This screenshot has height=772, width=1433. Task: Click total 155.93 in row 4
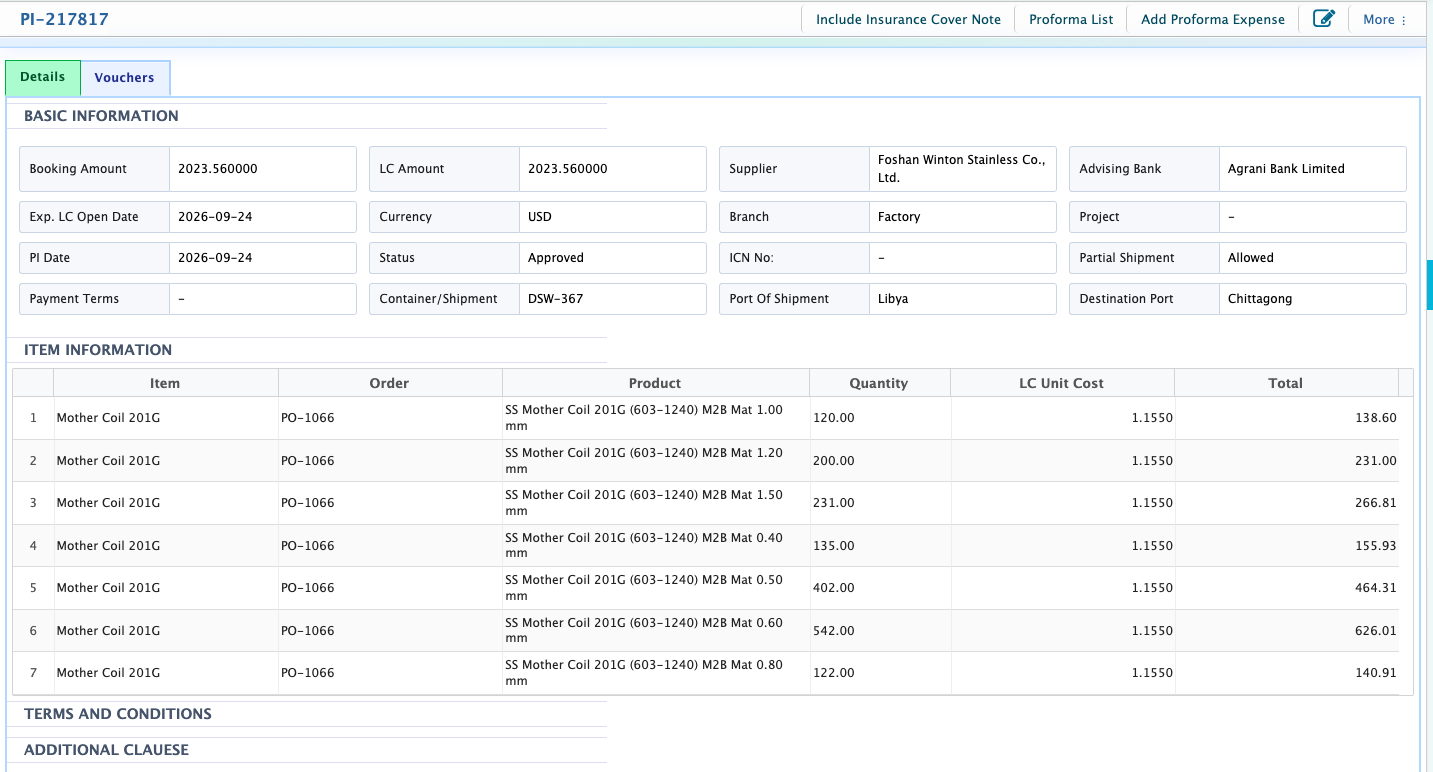coord(1376,546)
